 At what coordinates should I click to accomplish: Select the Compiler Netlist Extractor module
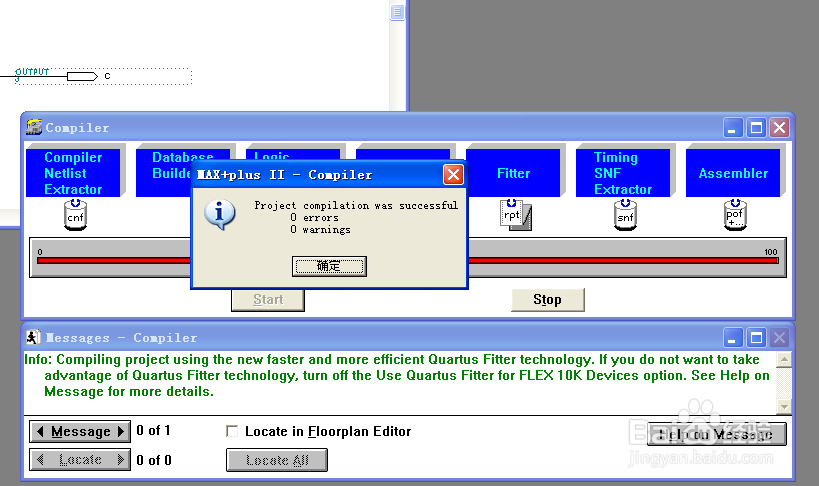pos(73,173)
